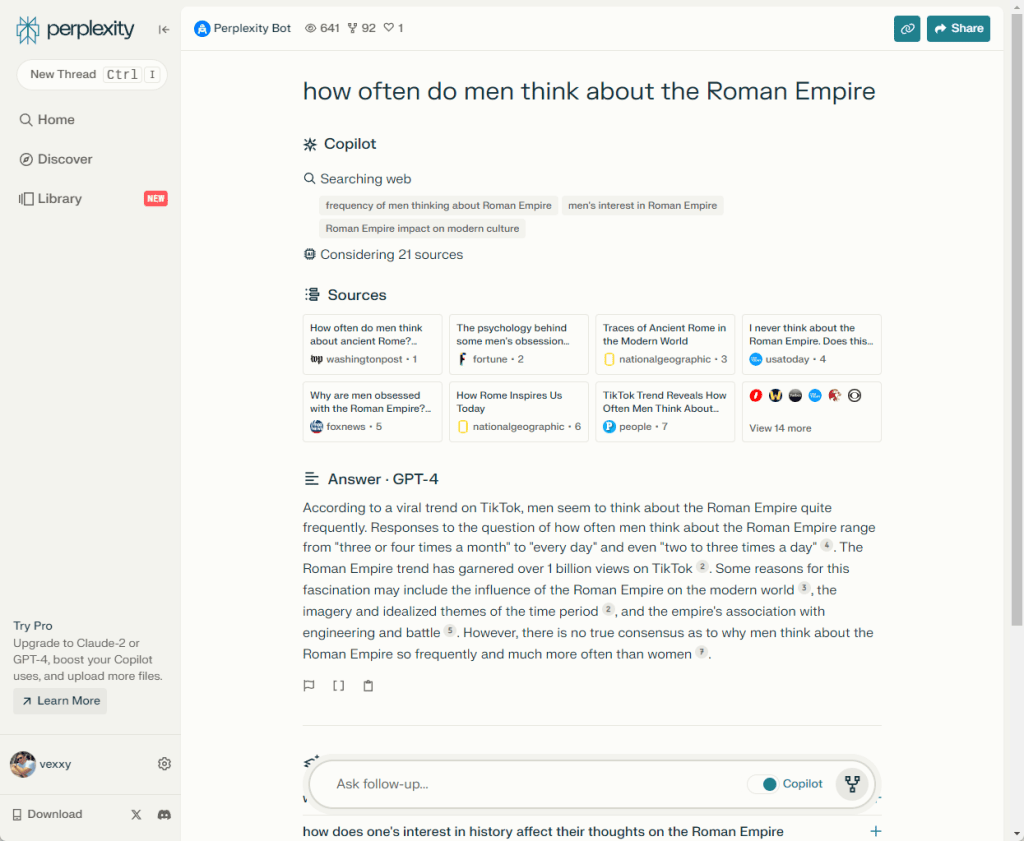Click the fork count icon showing 92
The width and height of the screenshot is (1024, 841).
click(353, 28)
